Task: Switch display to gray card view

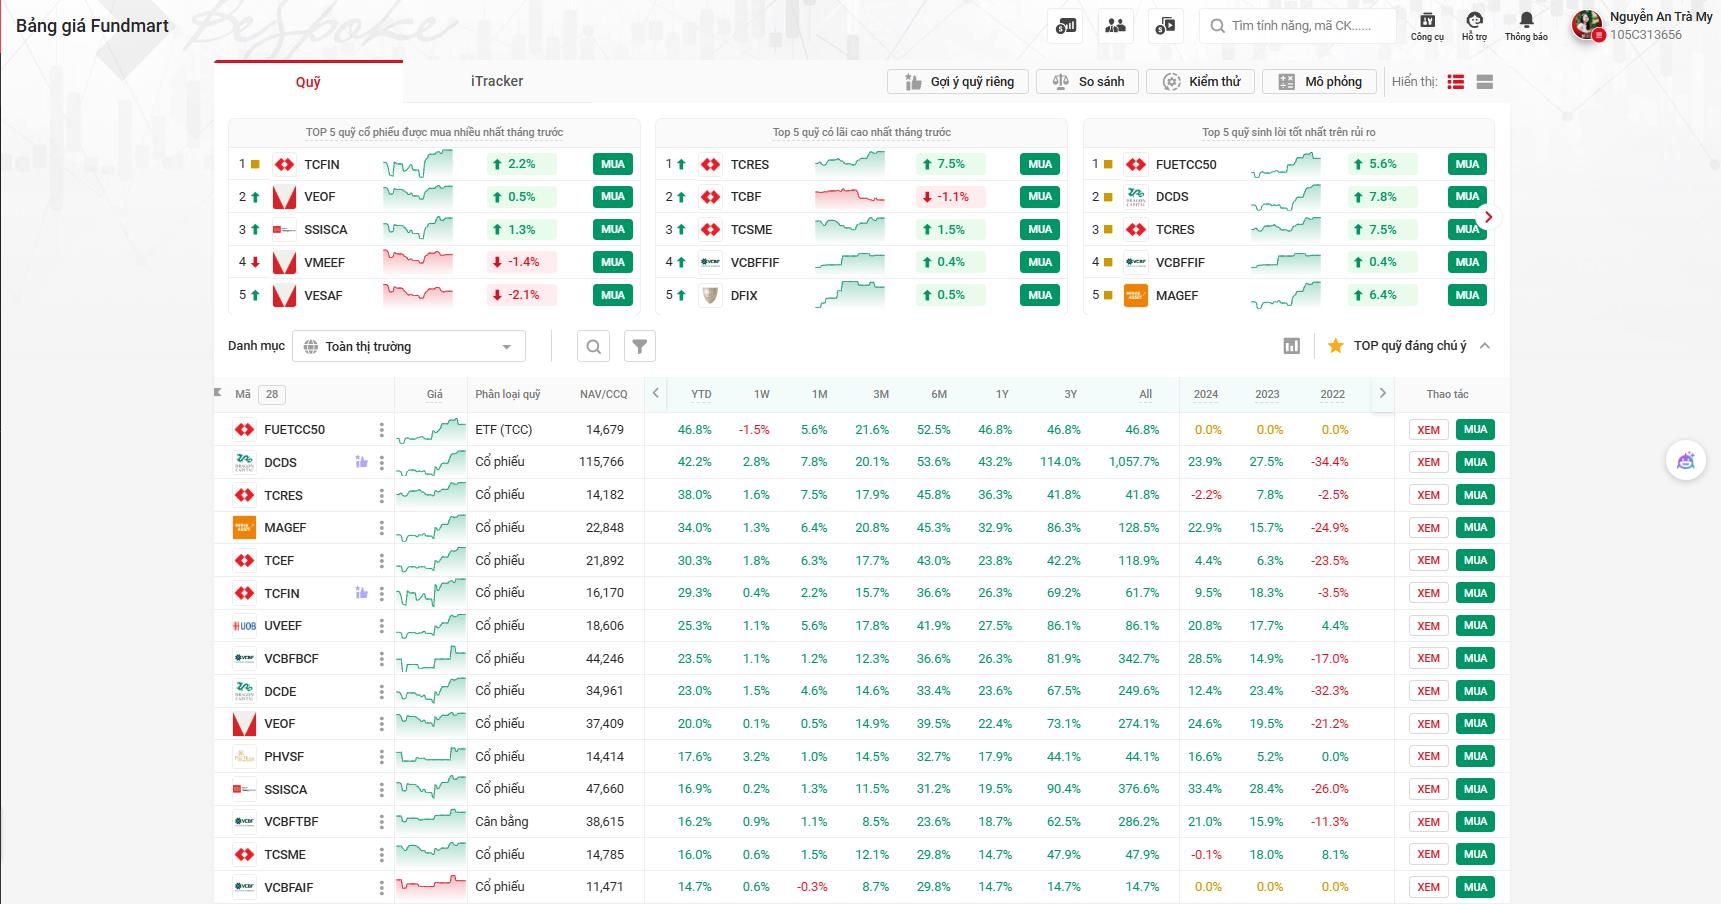Action: 1485,82
